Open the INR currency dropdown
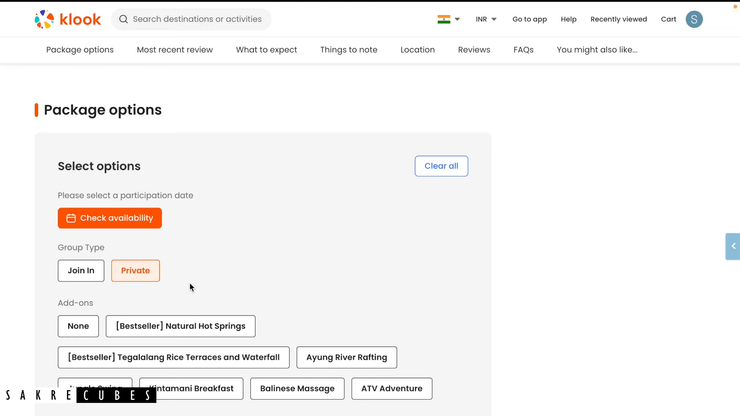The height and width of the screenshot is (416, 740). click(x=486, y=19)
